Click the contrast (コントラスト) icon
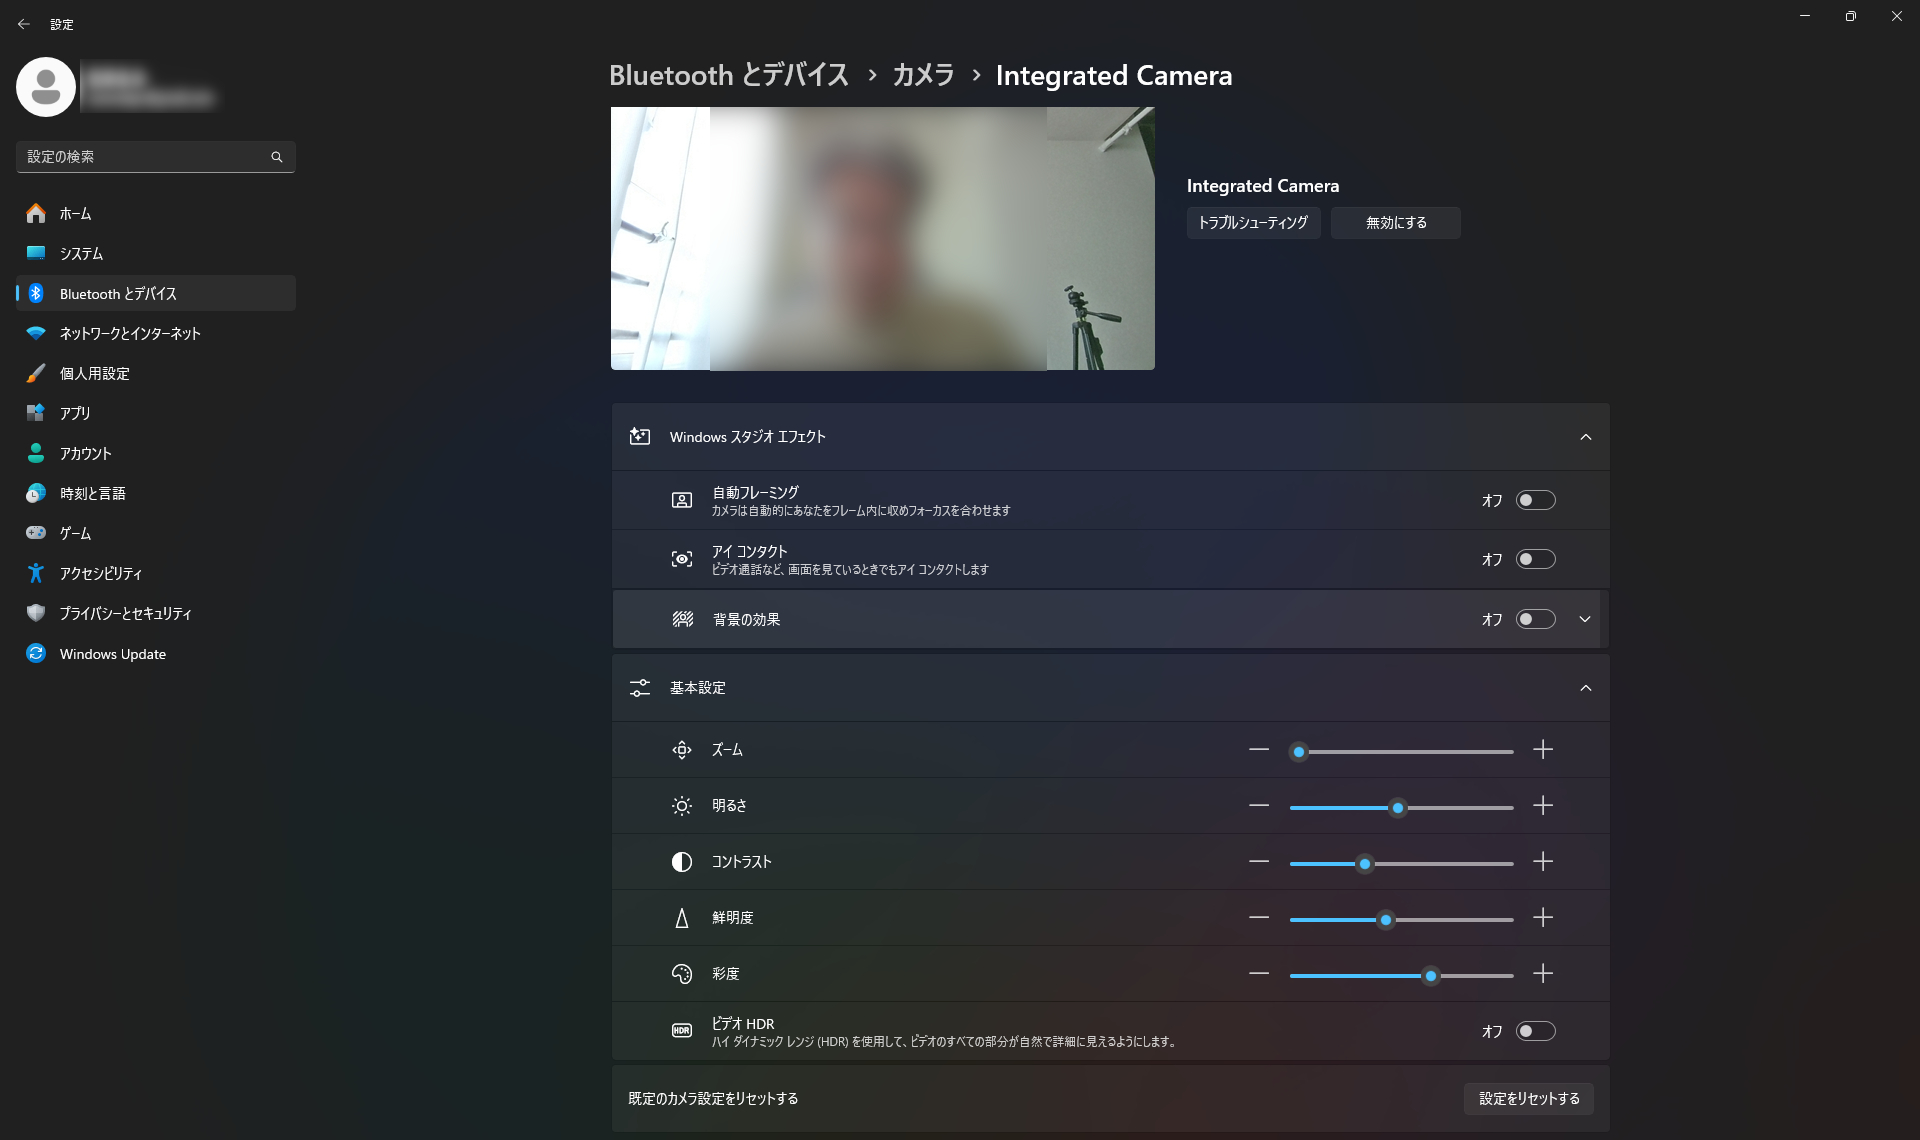This screenshot has width=1920, height=1140. tap(681, 861)
